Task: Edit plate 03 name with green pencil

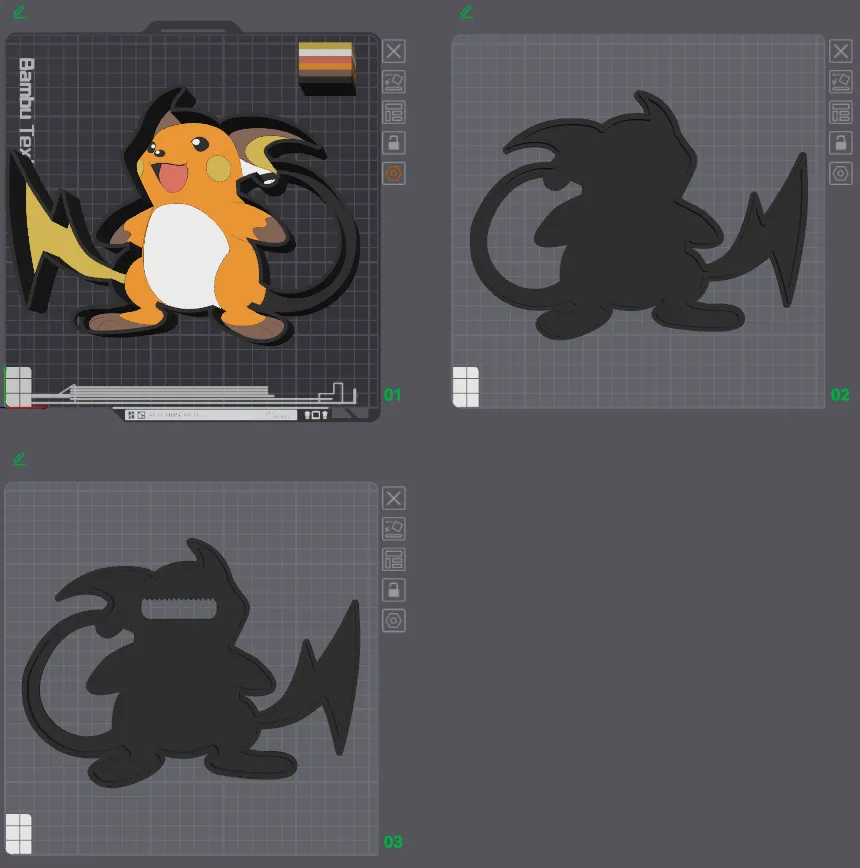Action: pos(18,459)
